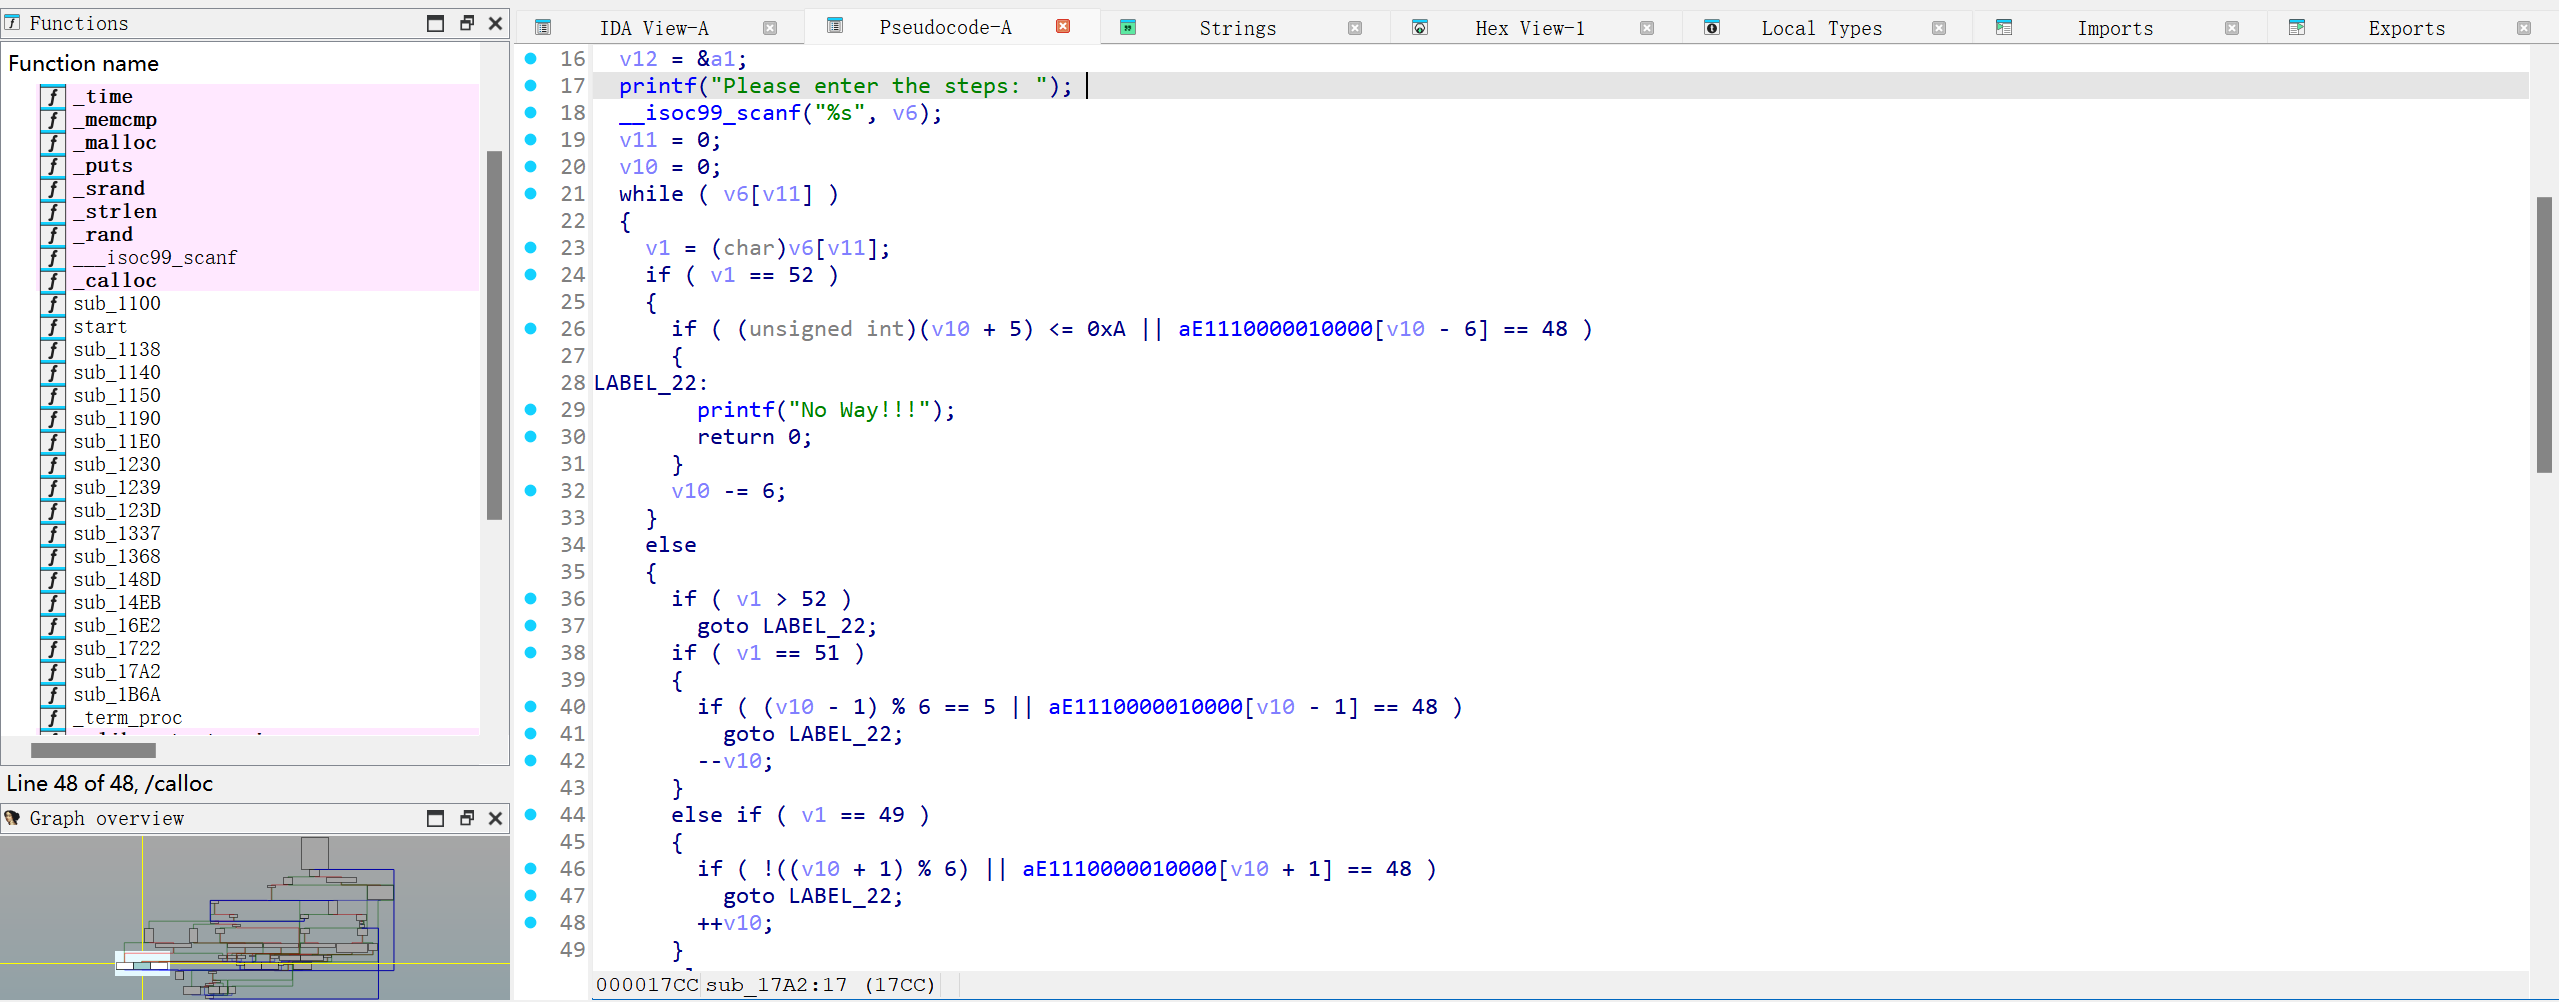Click the Exports tab icon
Image resolution: width=2559 pixels, height=1002 pixels.
(2296, 27)
